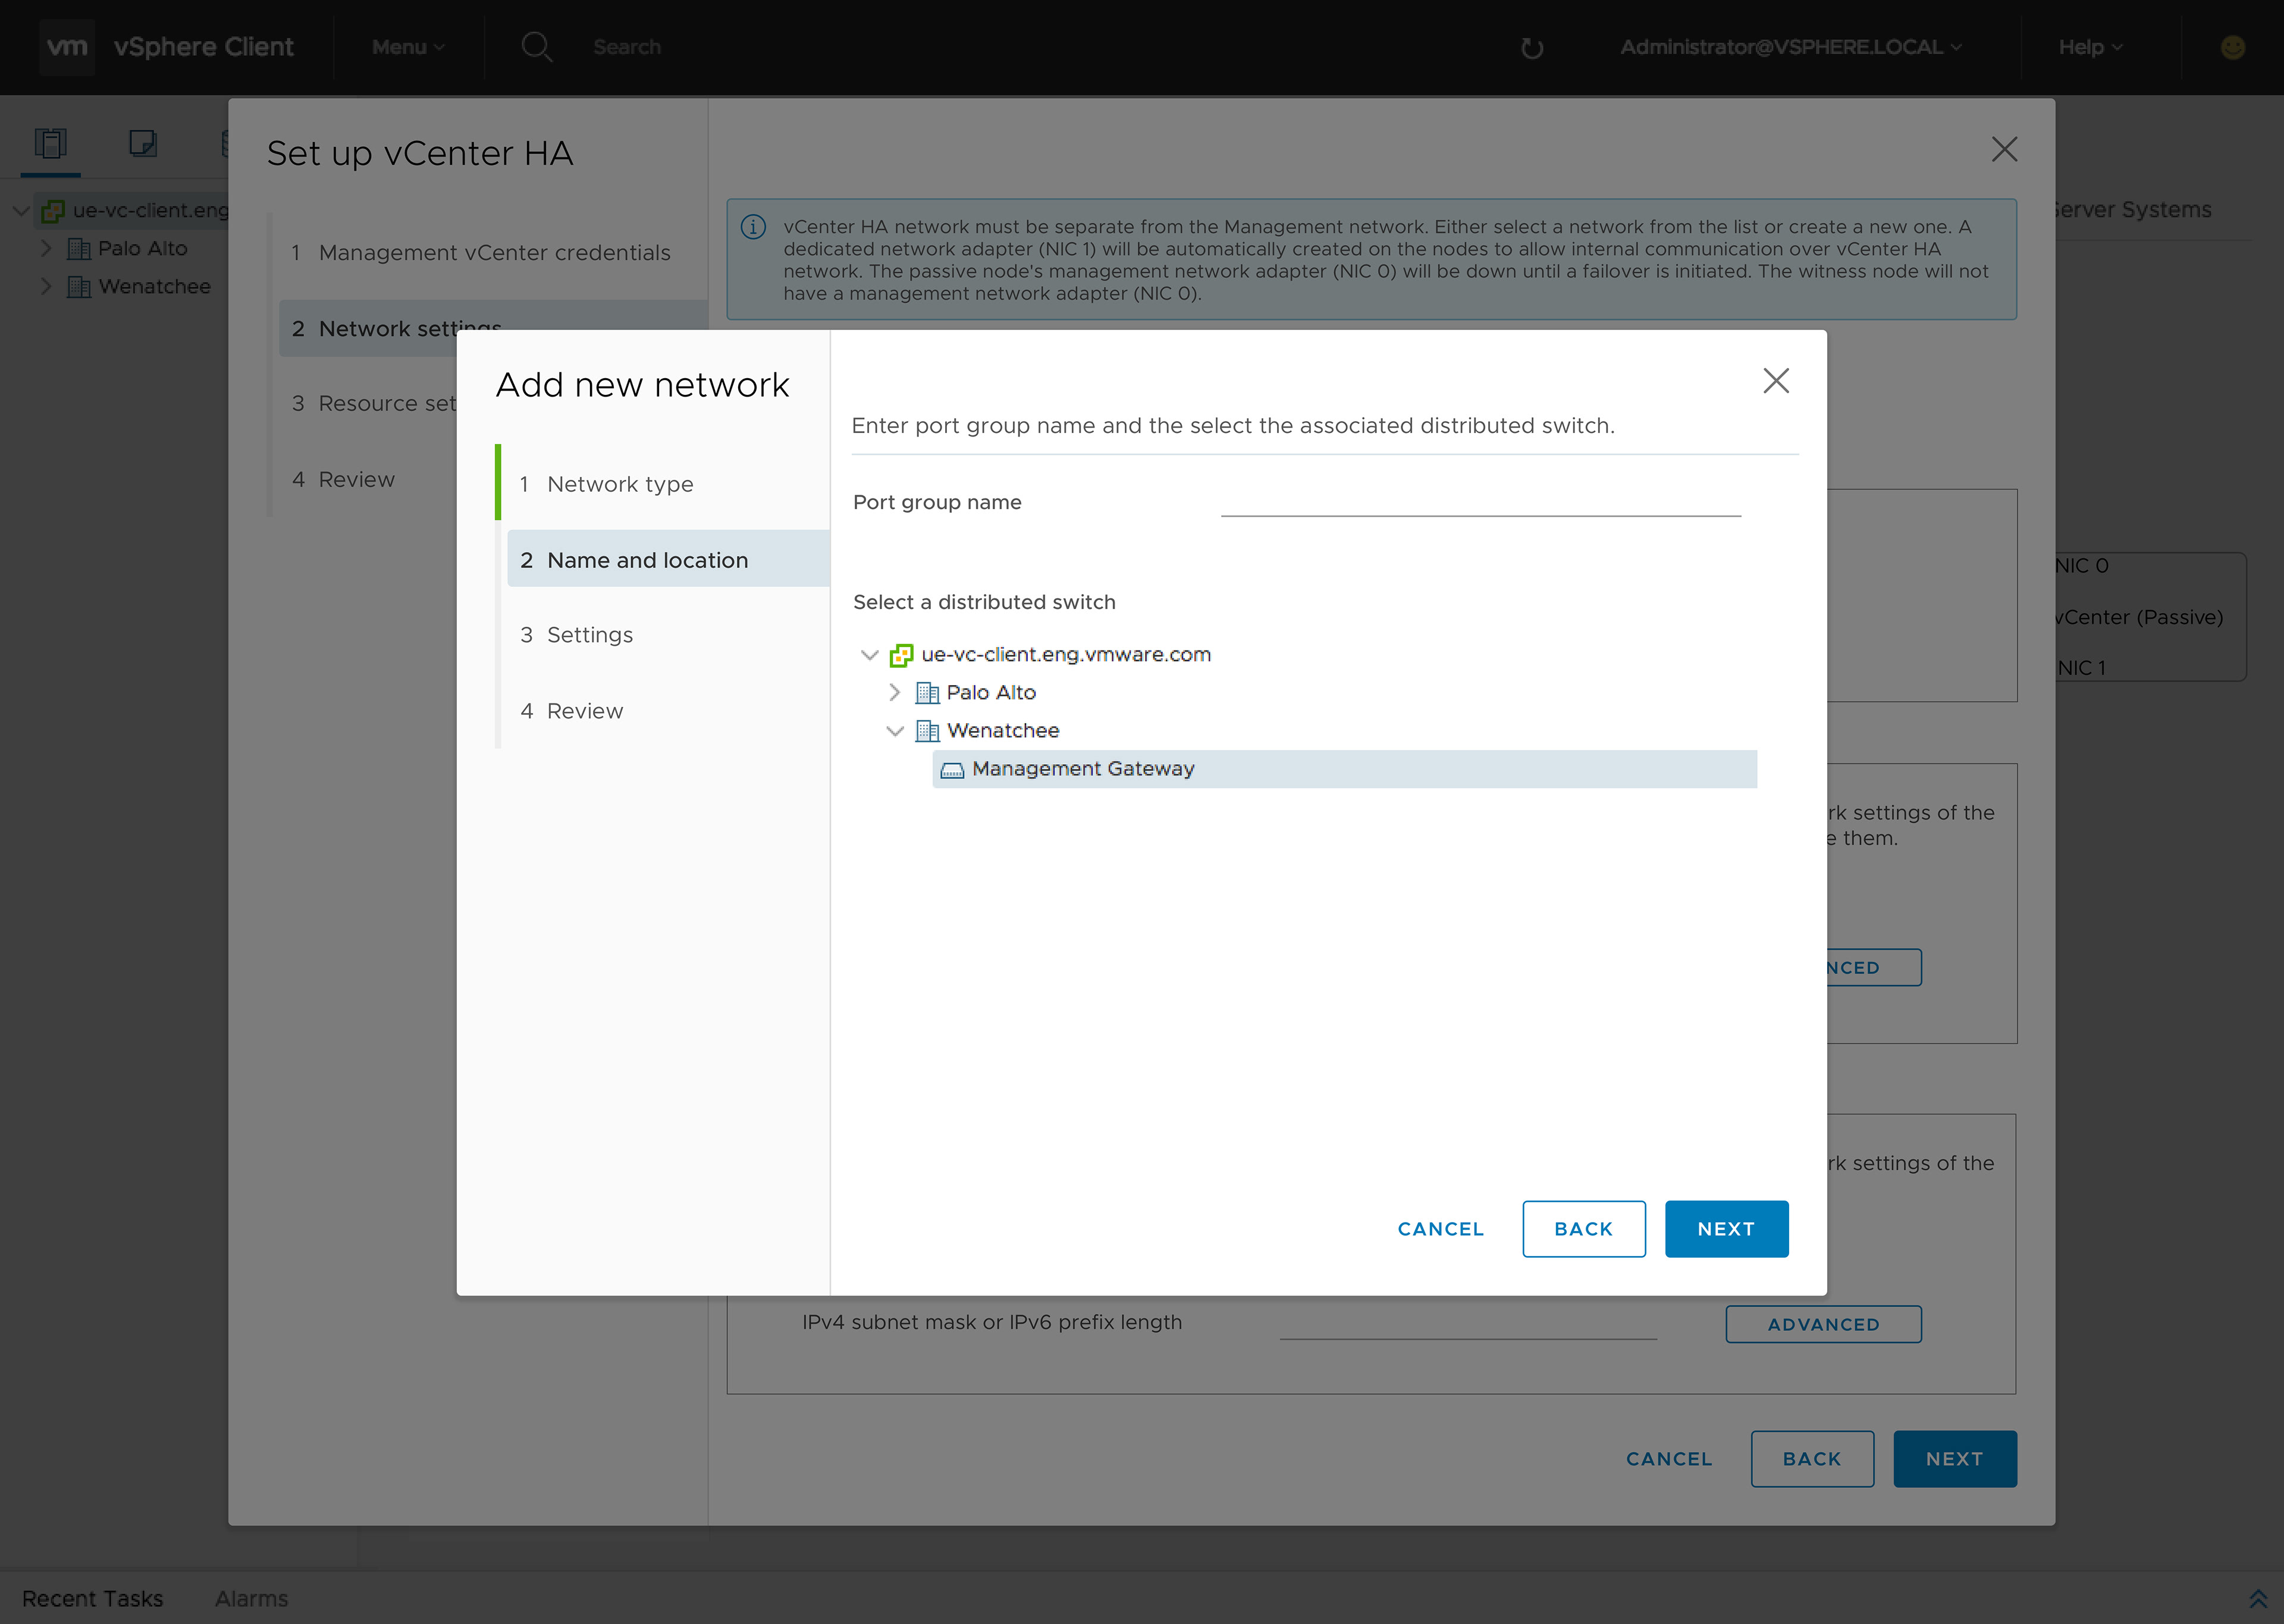
Task: Click the refresh icon in header
Action: [x=1531, y=47]
